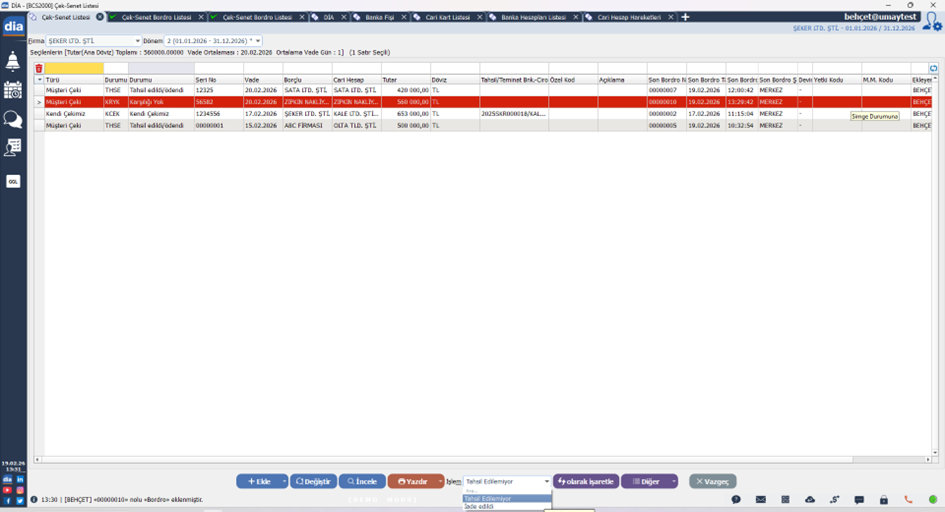Viewport: 945px width, 512px height.
Task: Expand the Diğer button dropdown arrow
Action: click(673, 481)
